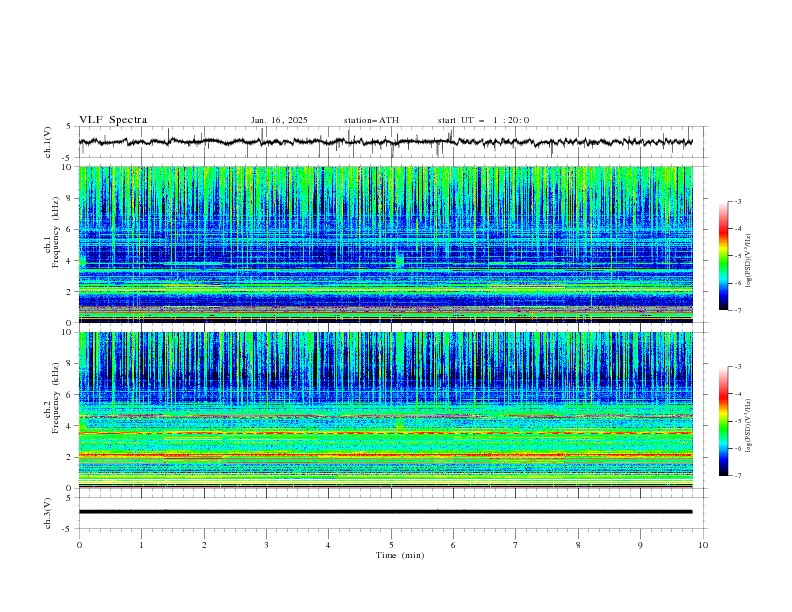Click the ch.2 spectrogram color scale bar
The image size is (792, 612).
point(723,421)
